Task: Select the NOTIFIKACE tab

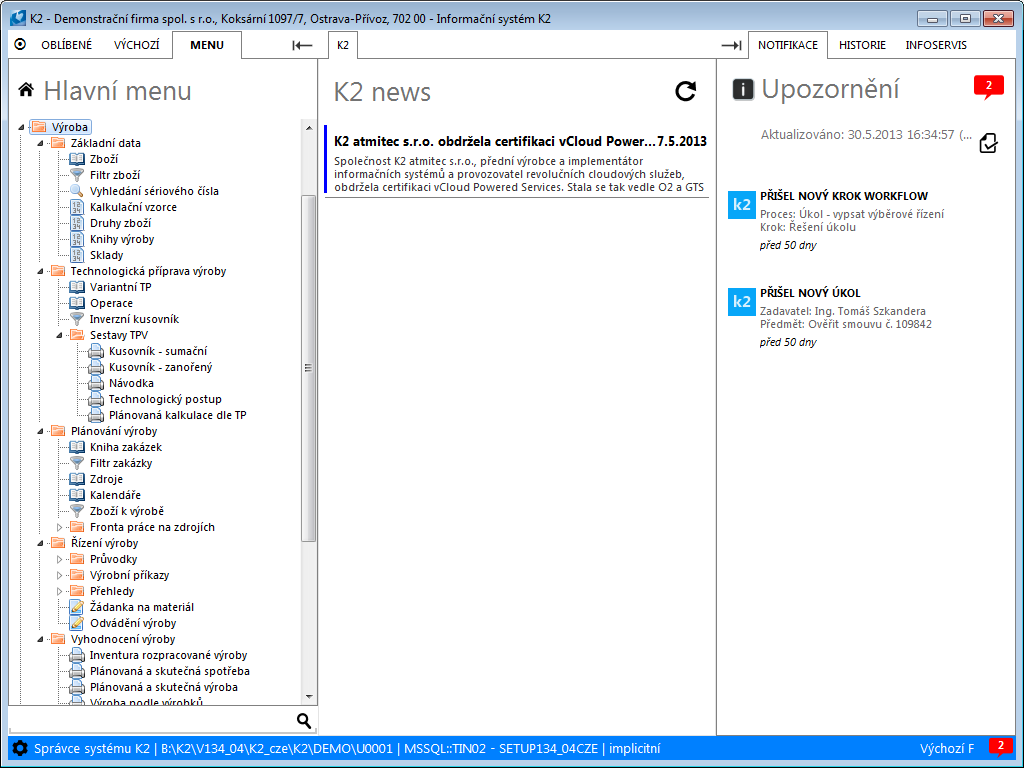Action: (x=788, y=45)
